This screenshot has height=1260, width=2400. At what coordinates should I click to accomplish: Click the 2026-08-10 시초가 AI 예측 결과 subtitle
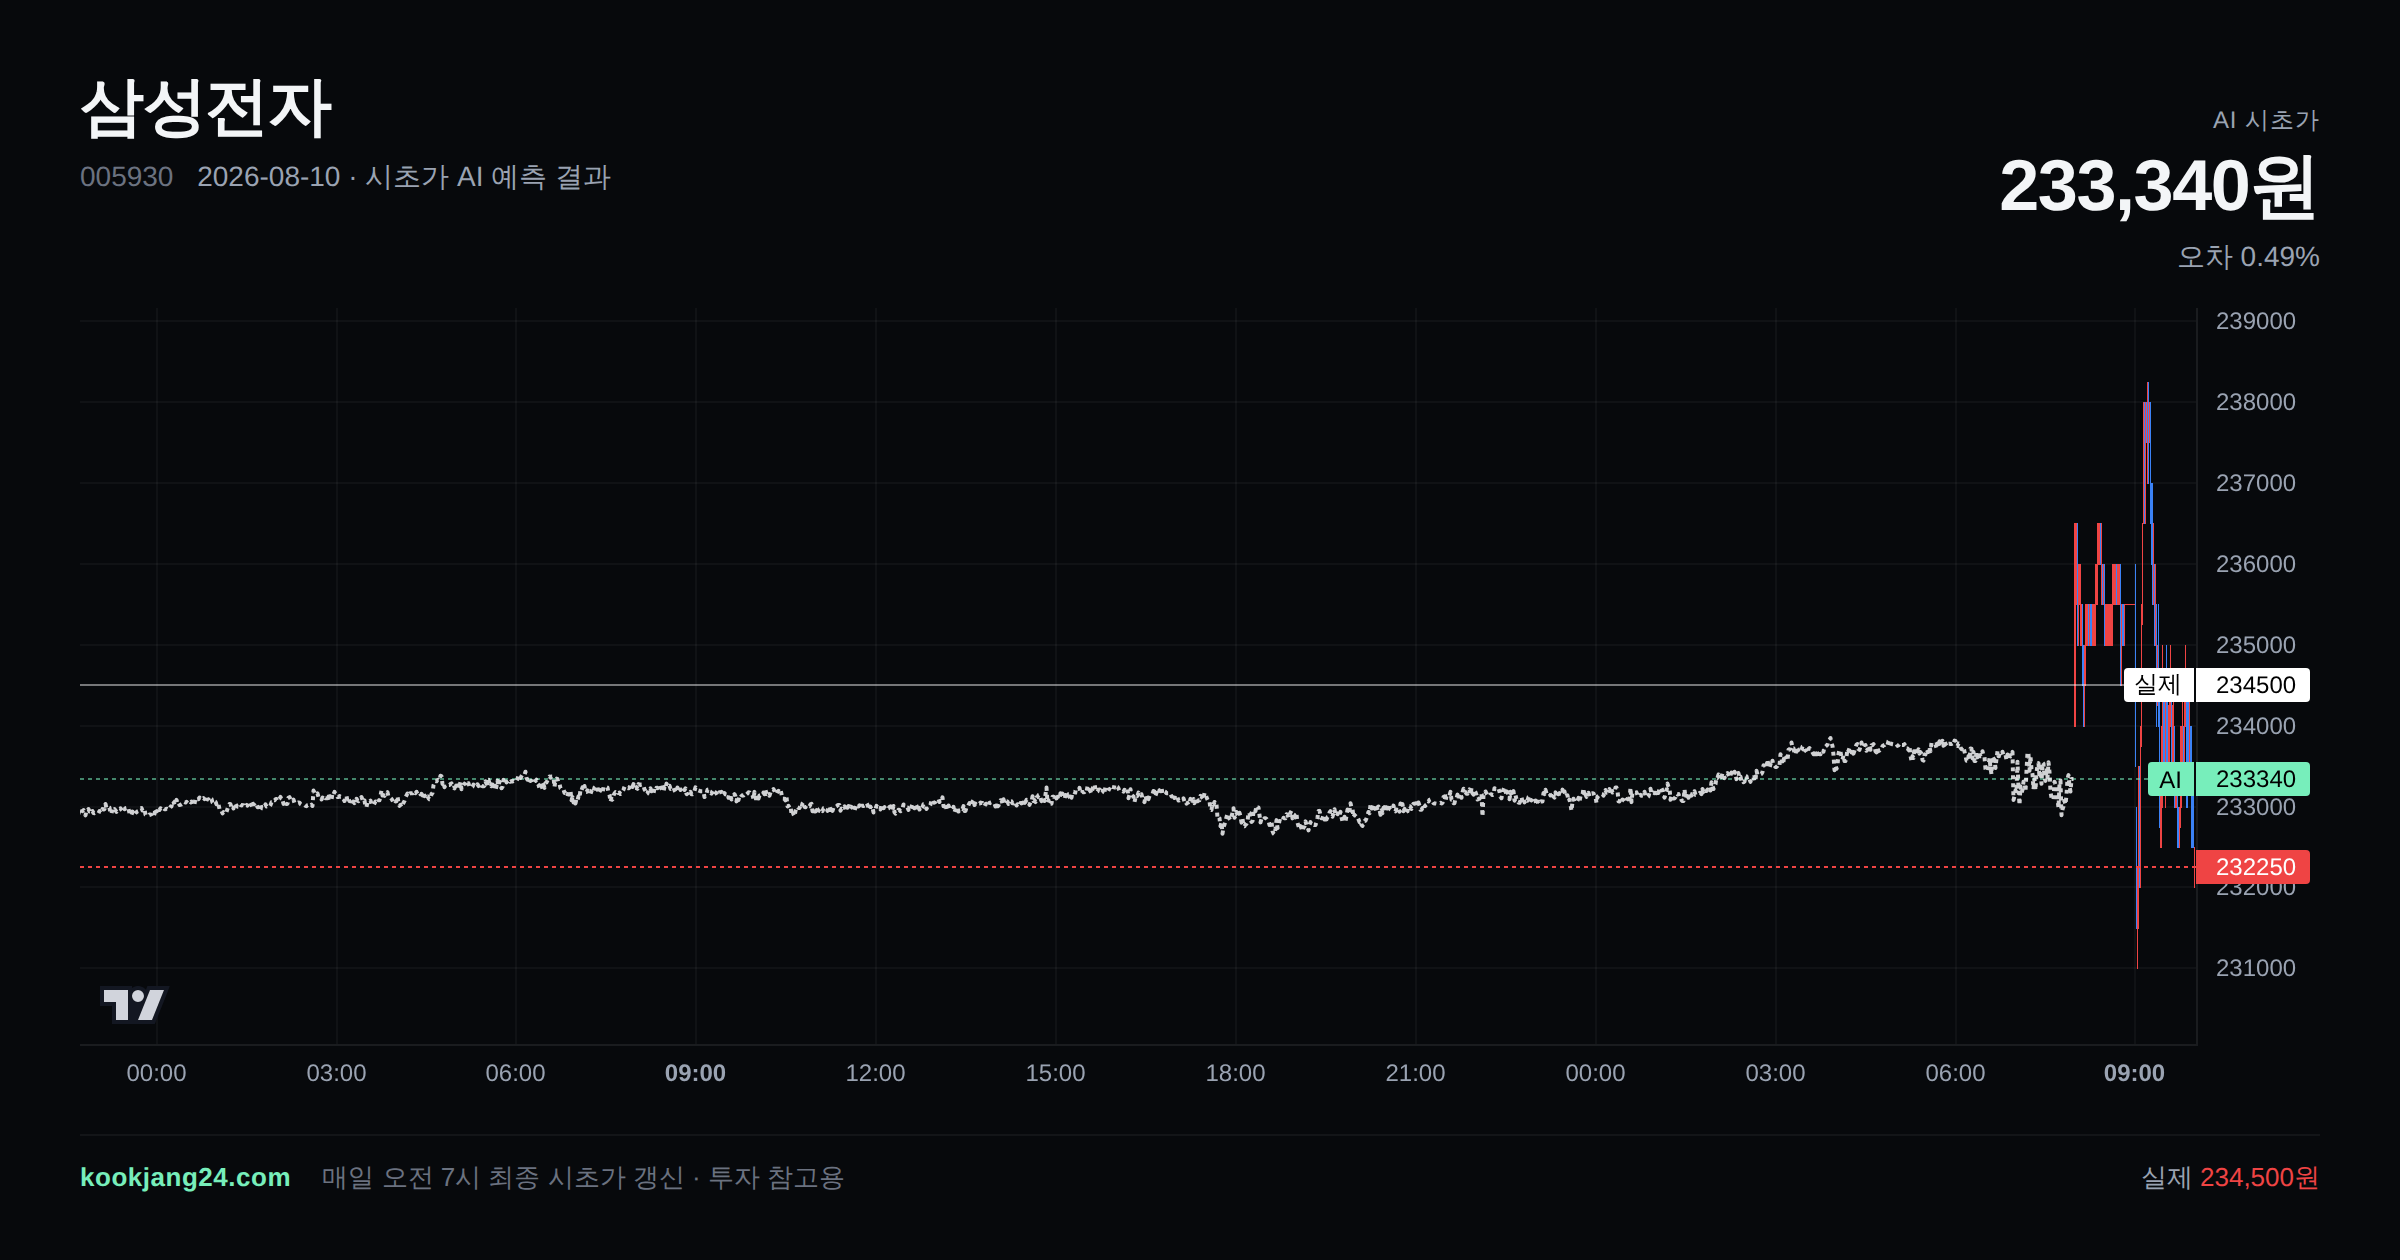pos(404,177)
